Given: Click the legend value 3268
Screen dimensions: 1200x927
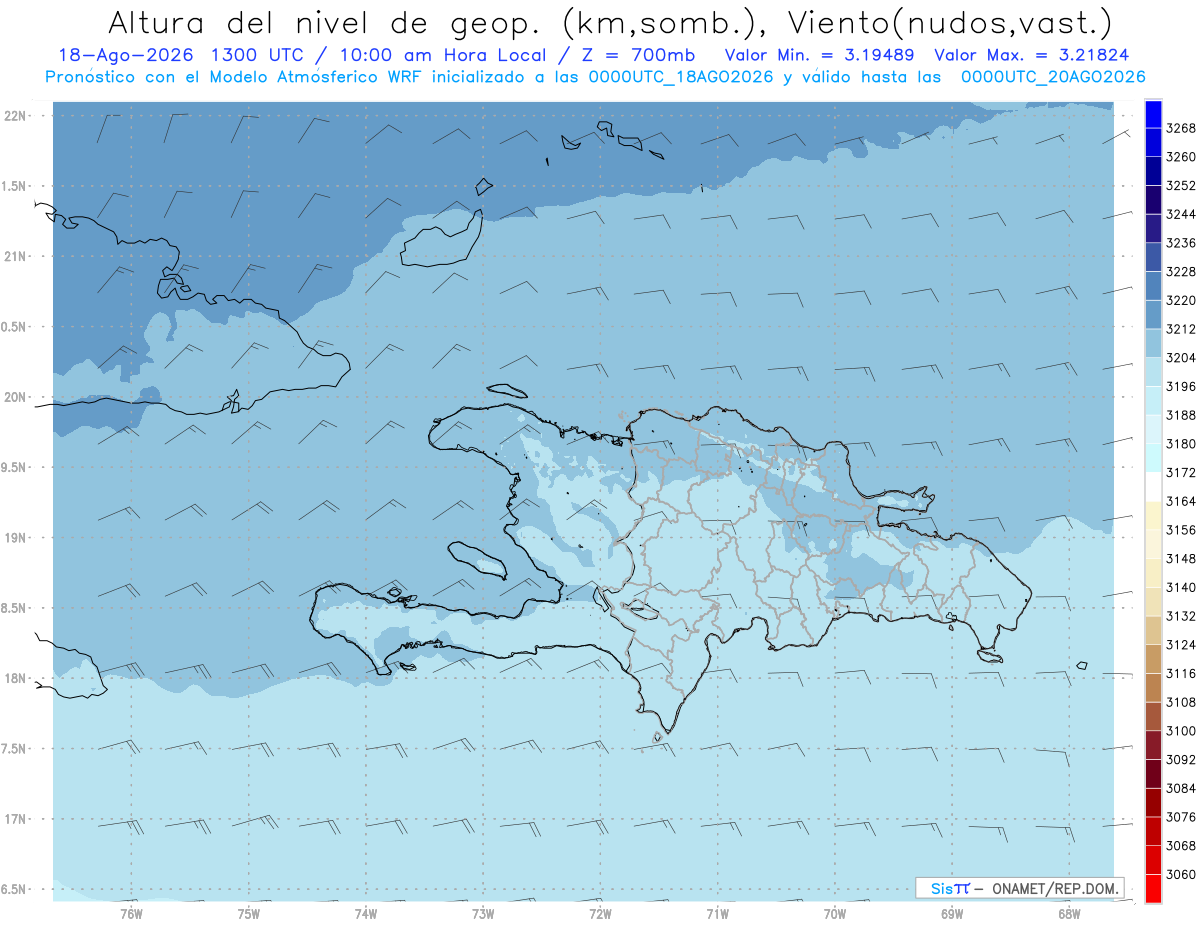Looking at the screenshot, I should coord(1181,128).
